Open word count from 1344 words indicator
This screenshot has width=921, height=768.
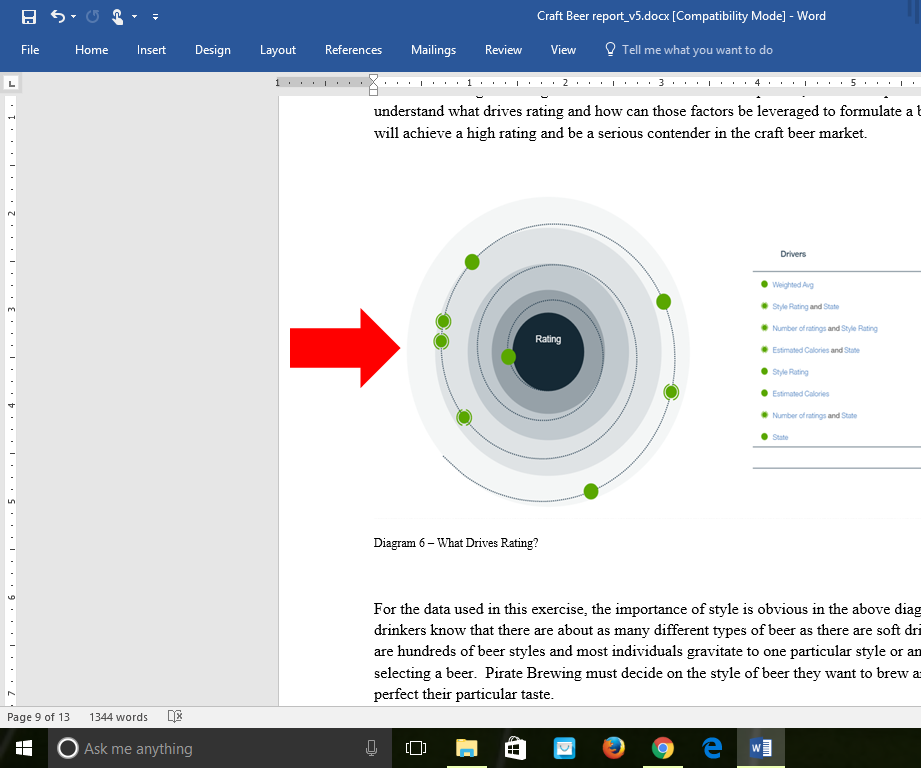(x=117, y=716)
